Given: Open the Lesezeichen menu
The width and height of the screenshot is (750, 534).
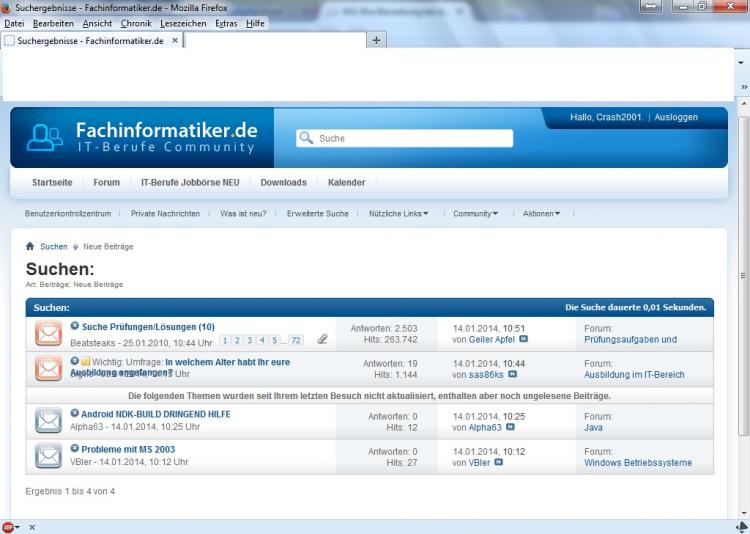Looking at the screenshot, I should click(x=183, y=23).
